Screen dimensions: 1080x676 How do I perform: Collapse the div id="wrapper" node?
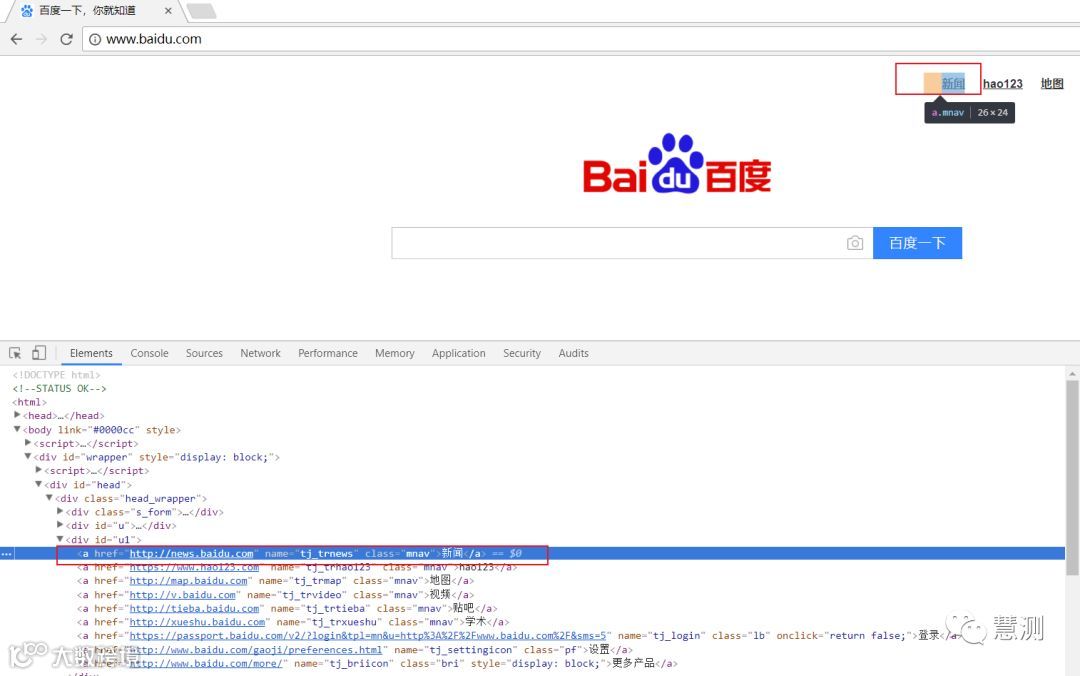[x=28, y=456]
